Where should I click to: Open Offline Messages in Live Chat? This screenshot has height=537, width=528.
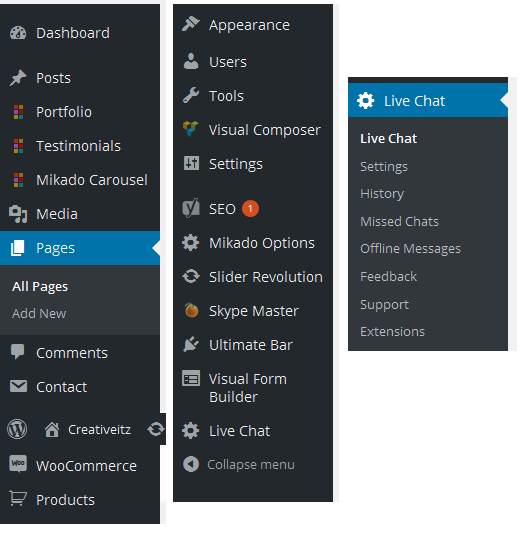(410, 249)
